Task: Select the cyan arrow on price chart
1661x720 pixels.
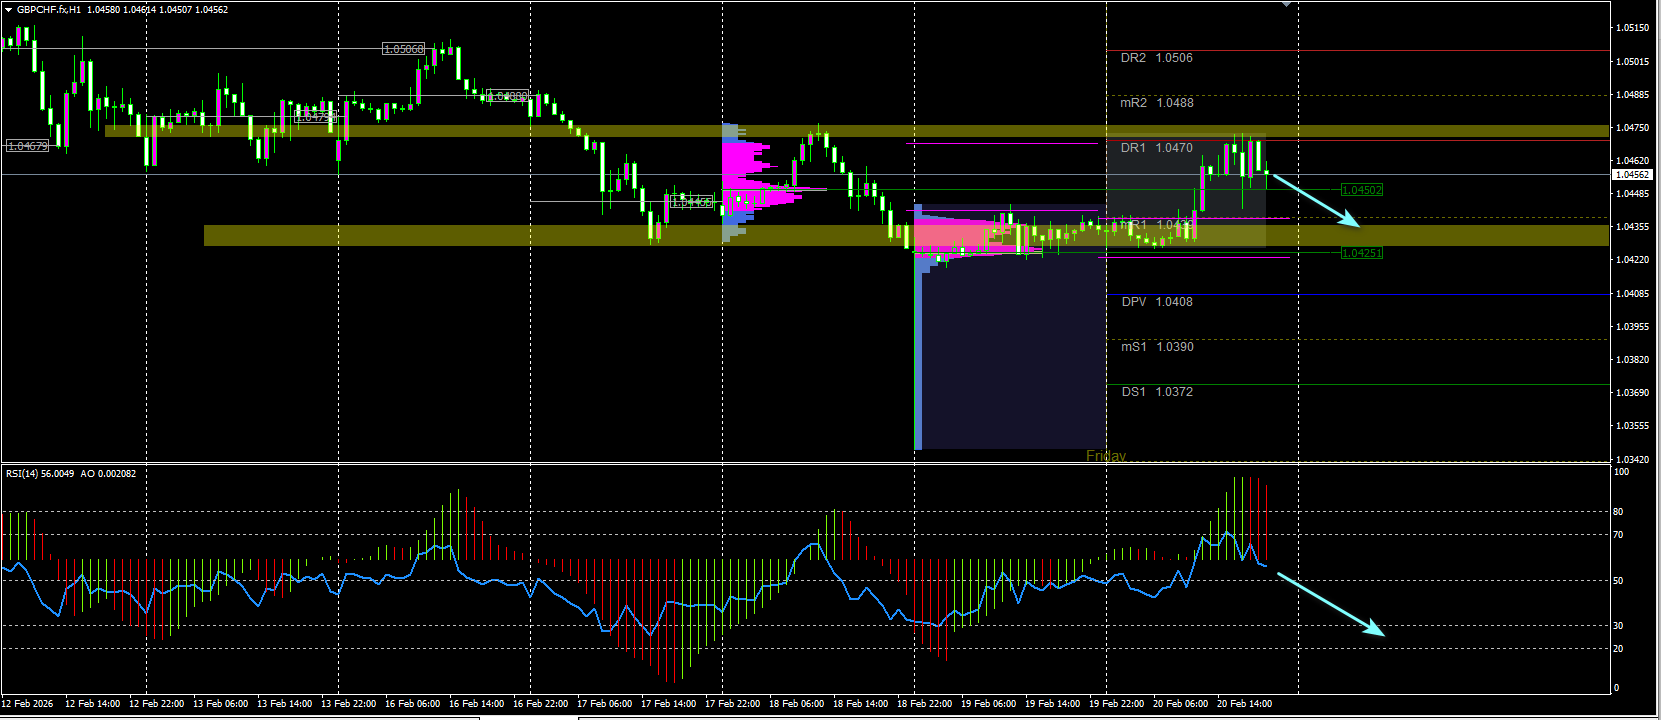Action: click(1315, 200)
